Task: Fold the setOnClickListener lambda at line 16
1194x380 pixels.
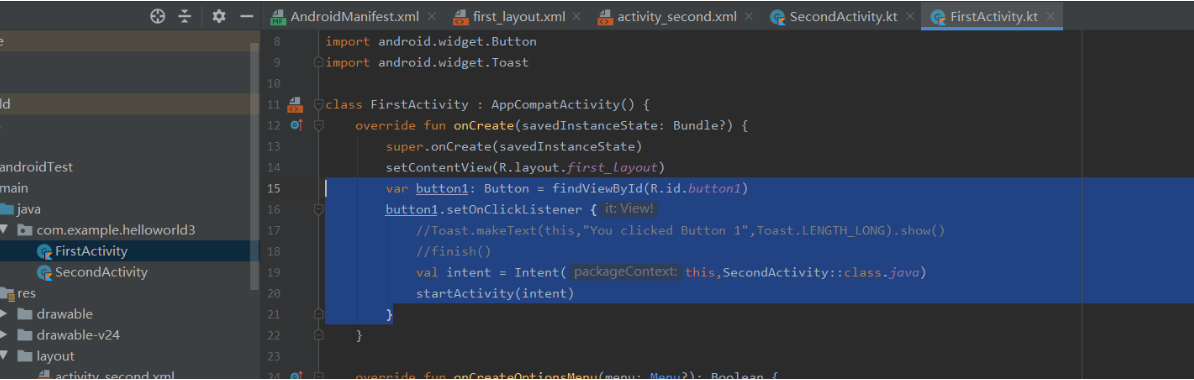Action: (319, 209)
